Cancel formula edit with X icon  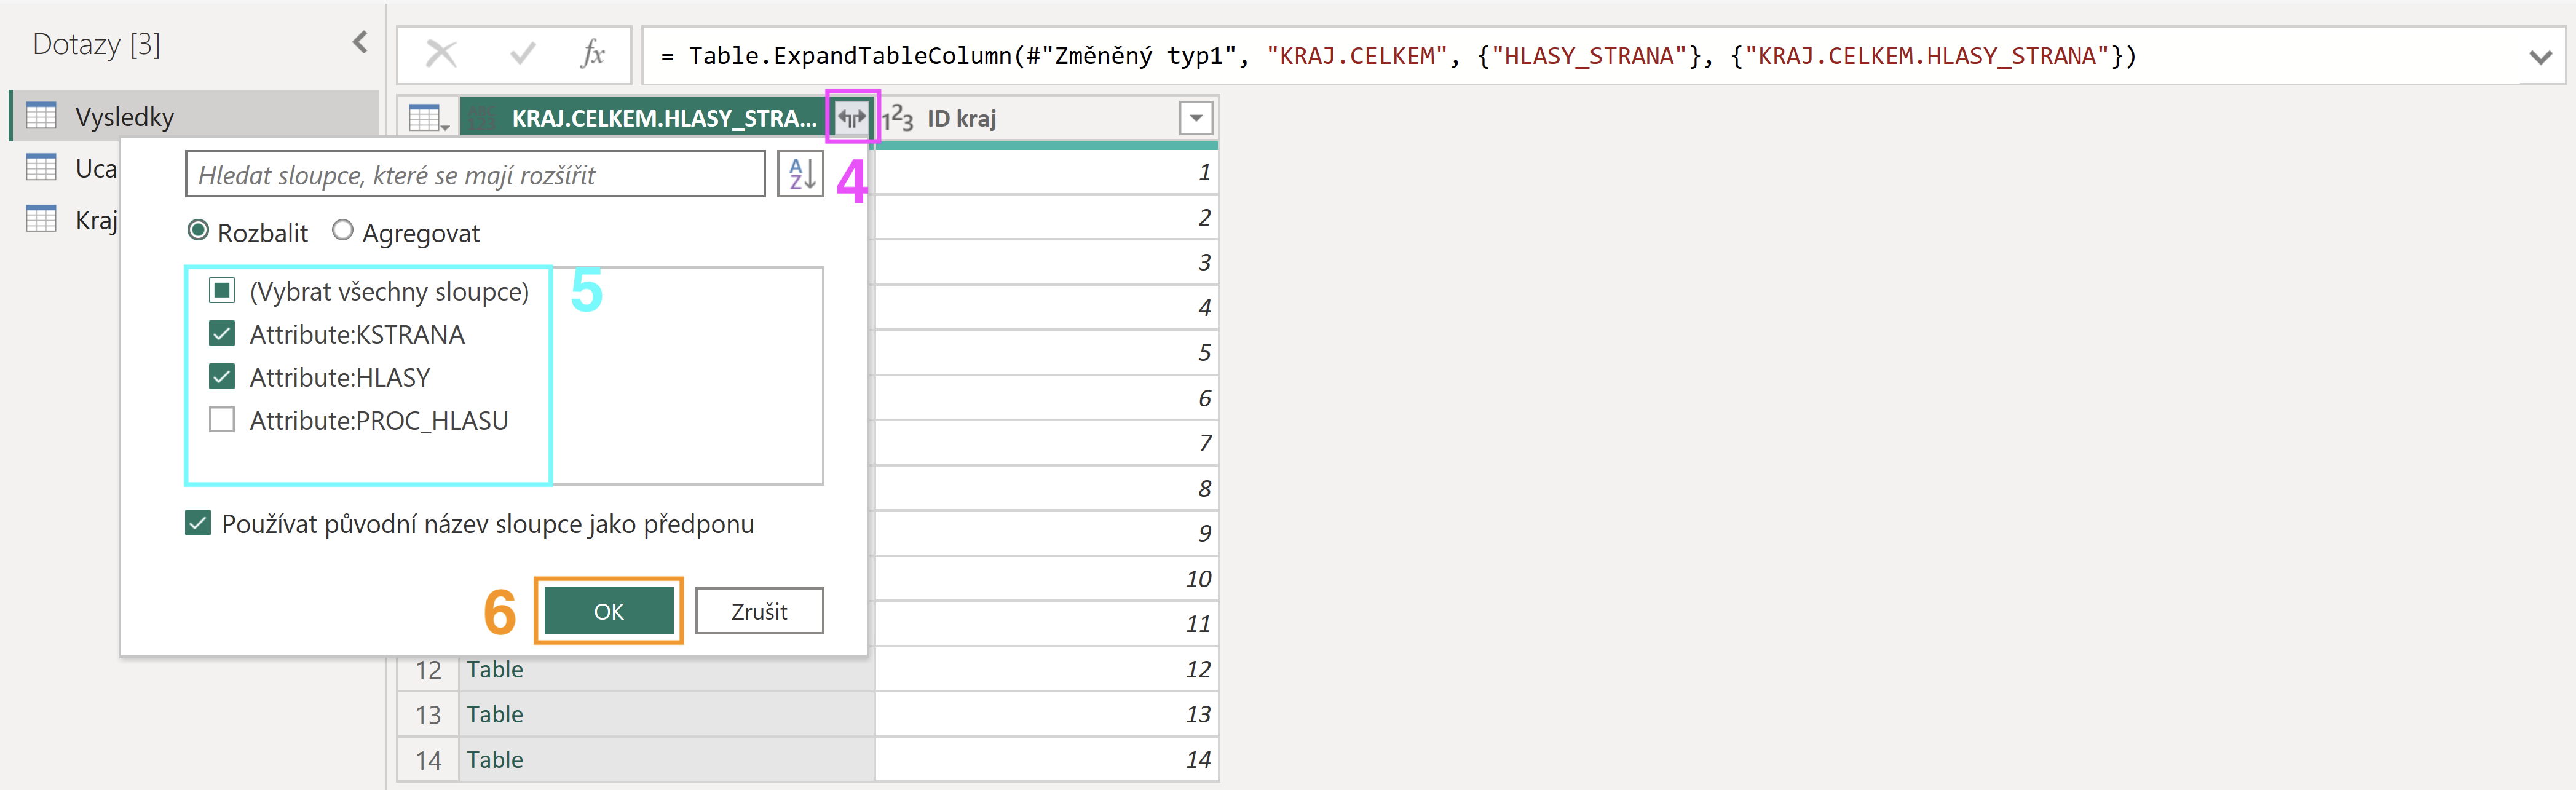point(441,54)
